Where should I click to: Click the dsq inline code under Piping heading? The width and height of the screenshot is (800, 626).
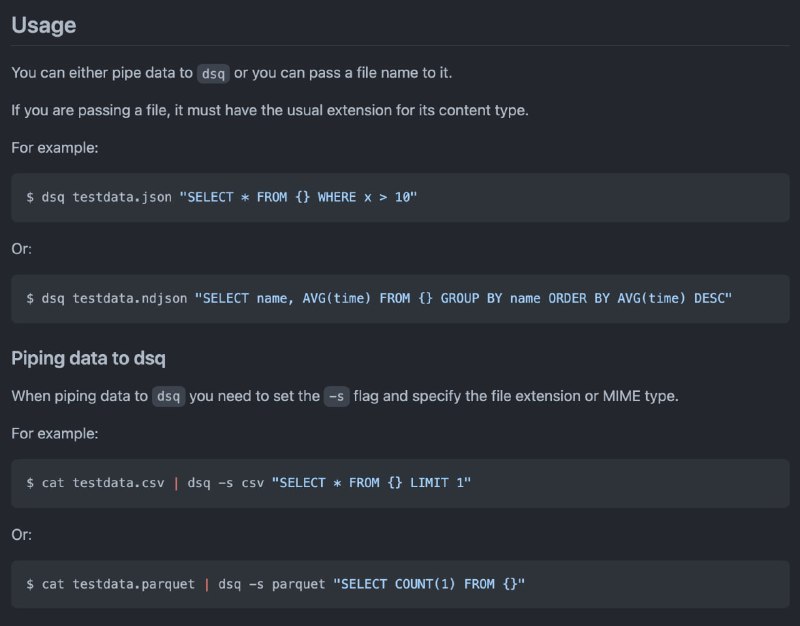[168, 396]
